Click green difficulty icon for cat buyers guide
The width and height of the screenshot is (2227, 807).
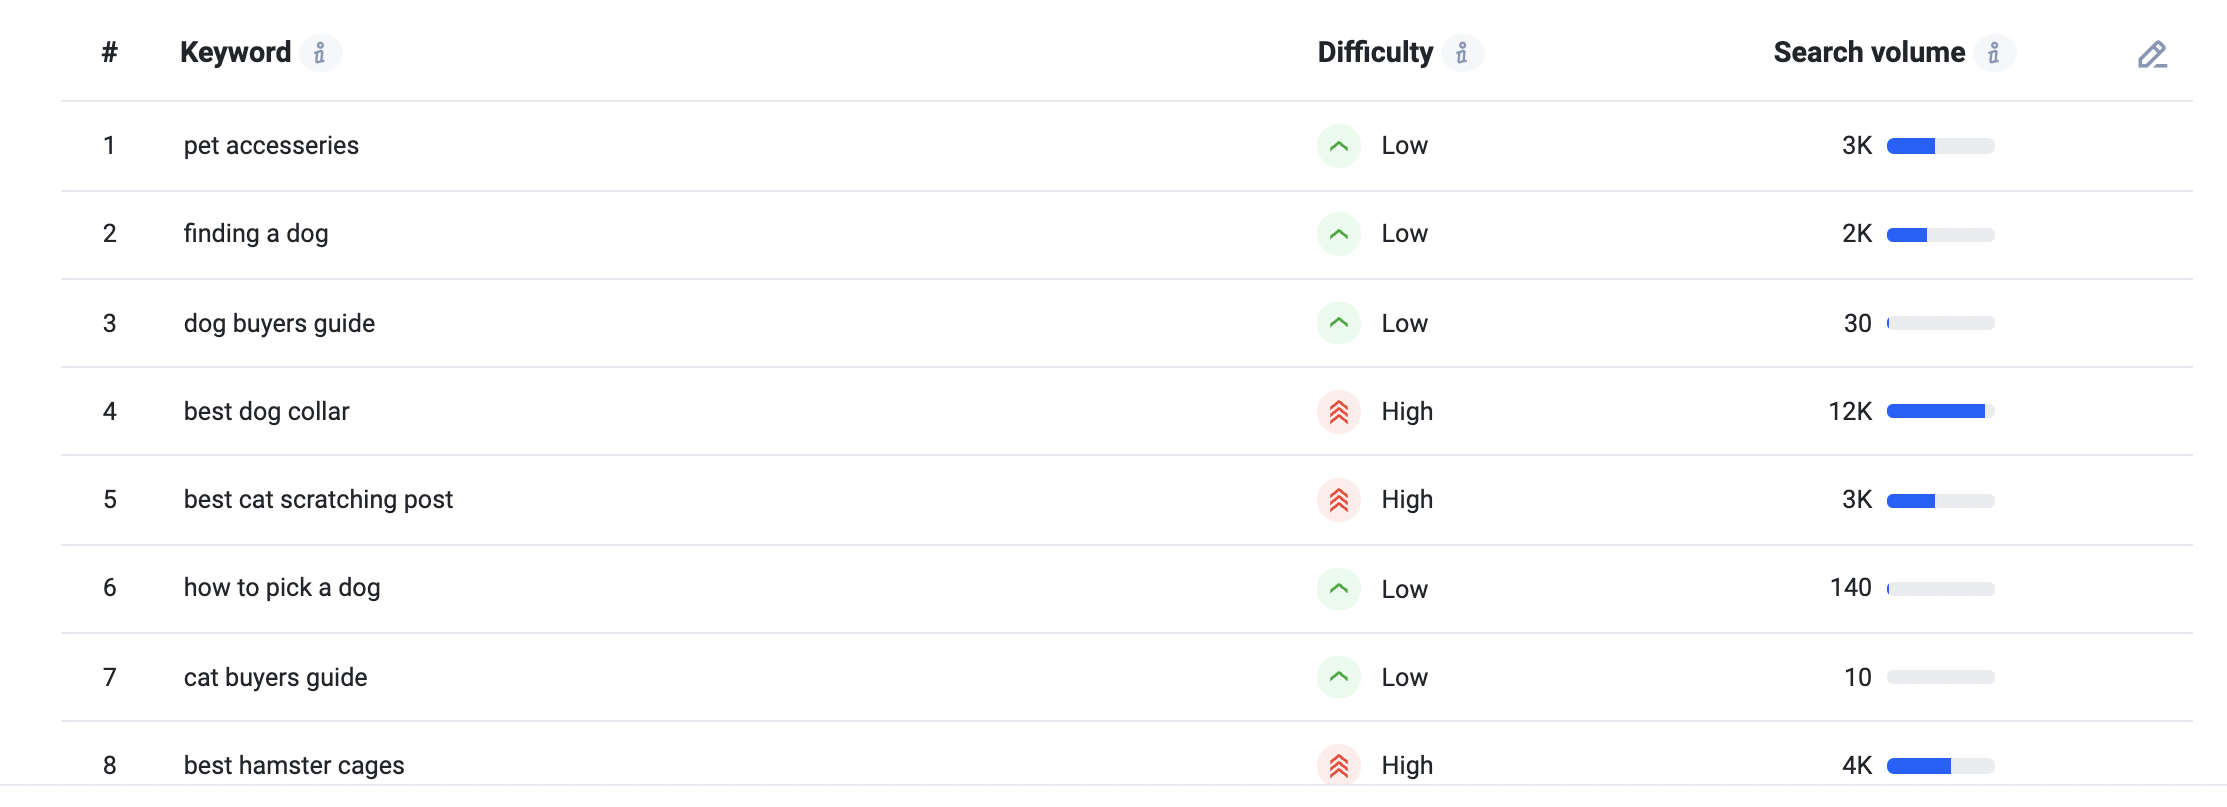point(1339,677)
